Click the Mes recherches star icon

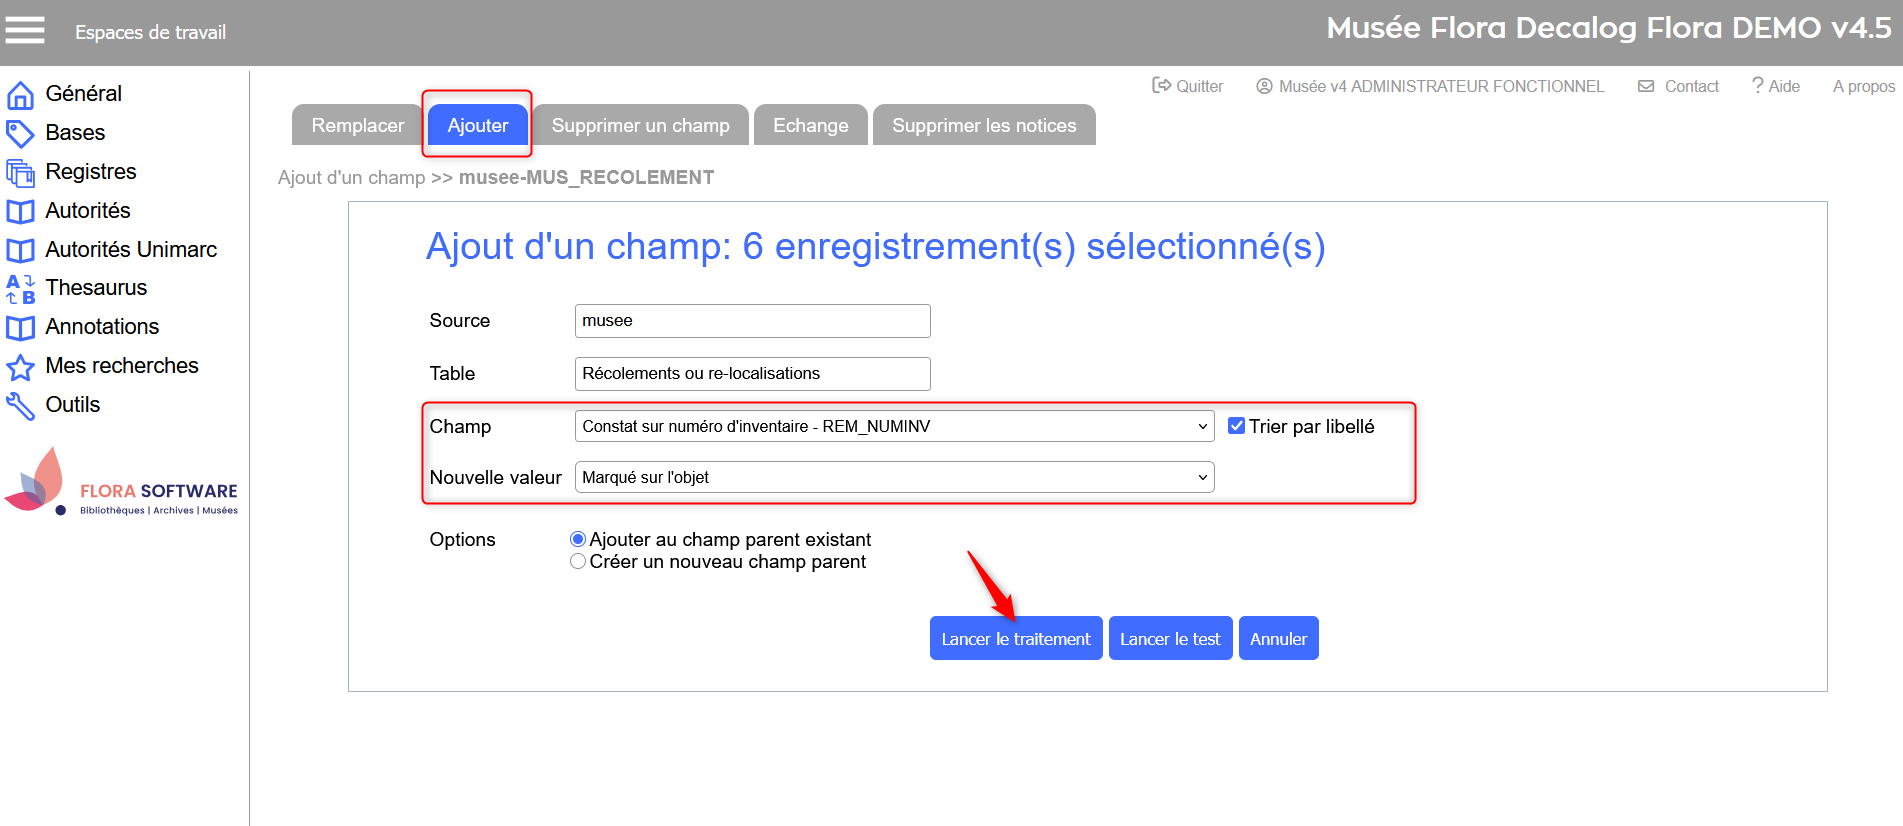click(x=20, y=367)
